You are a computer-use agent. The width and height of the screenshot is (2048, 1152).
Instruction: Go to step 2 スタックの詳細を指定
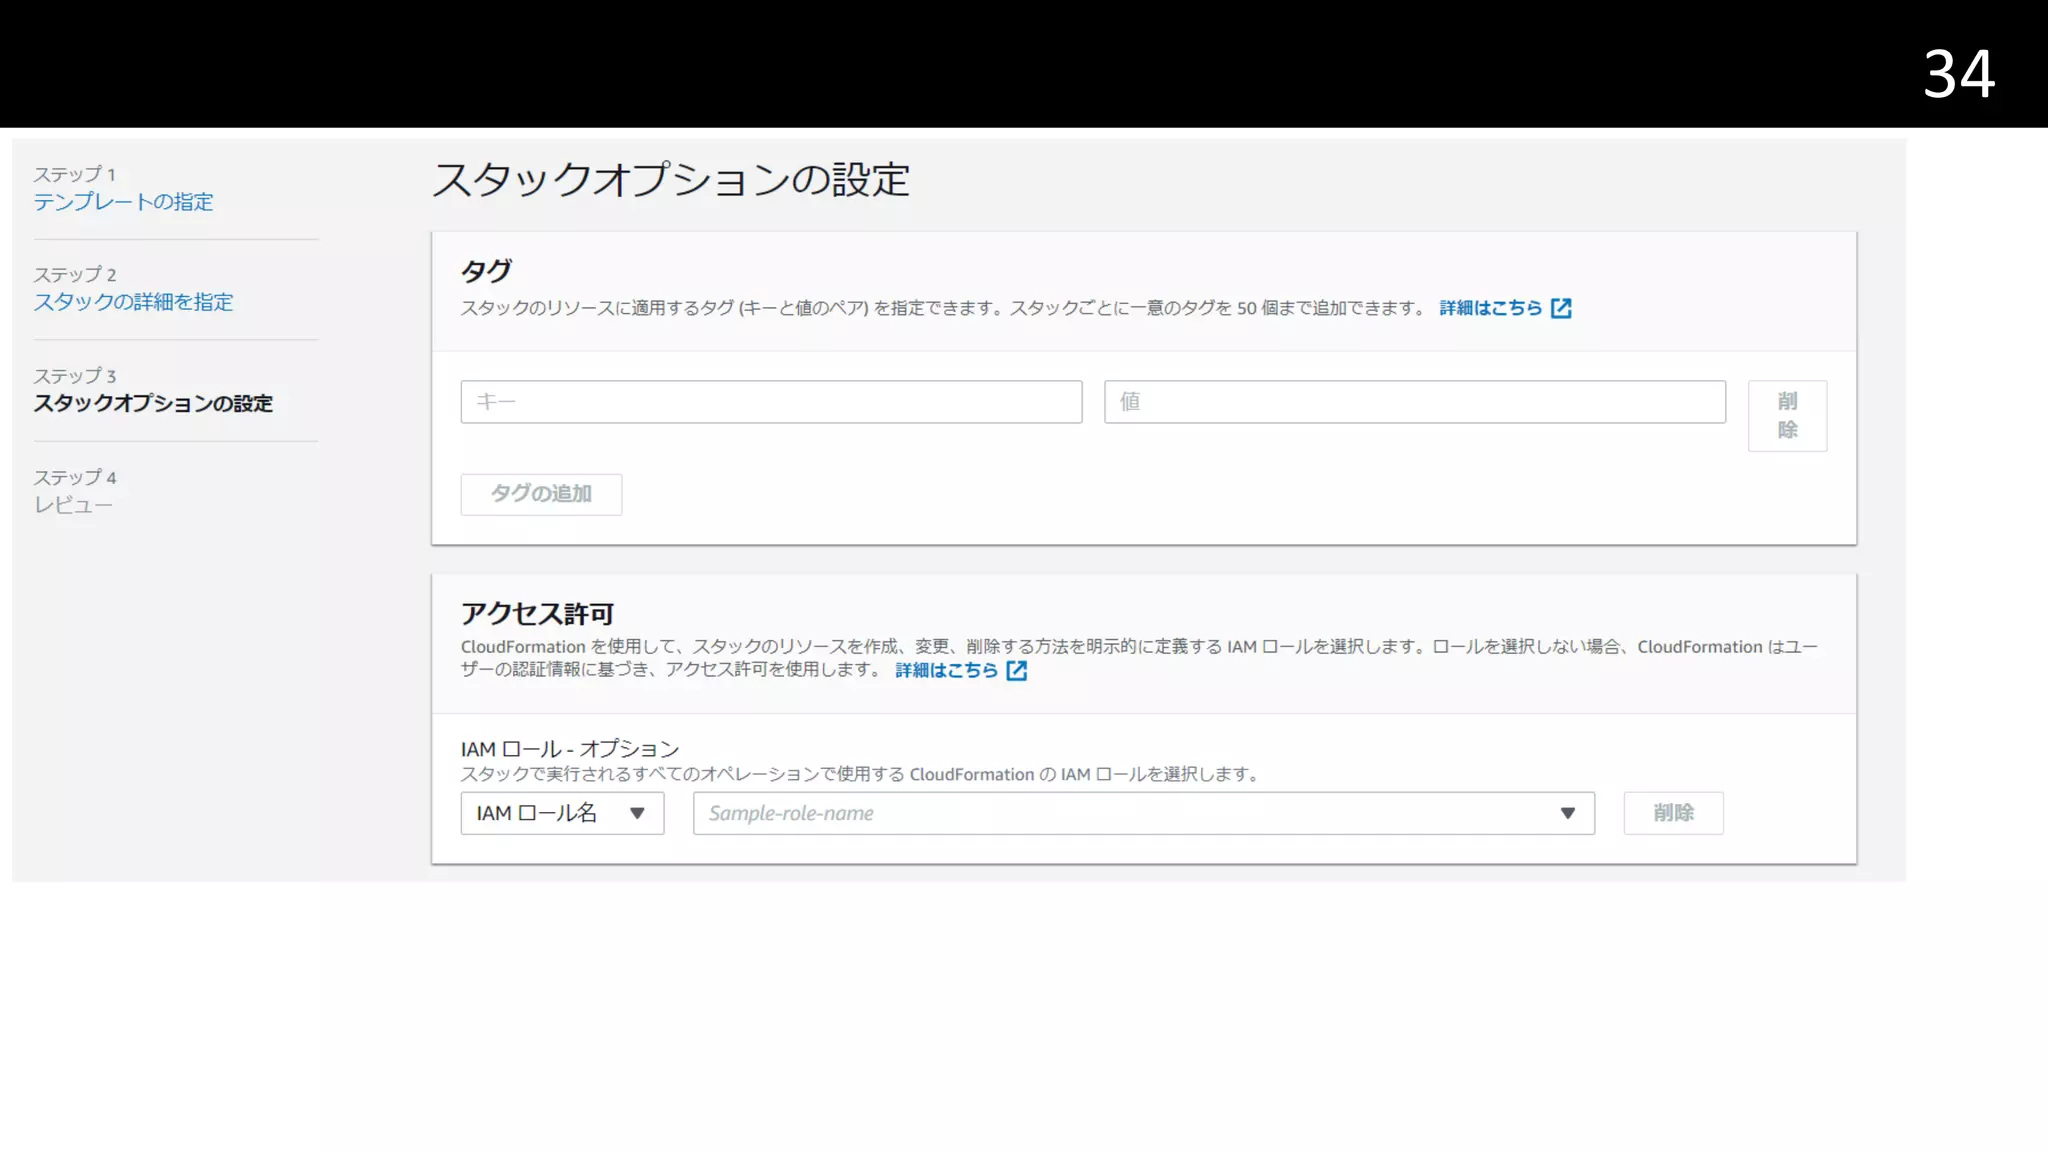(133, 302)
